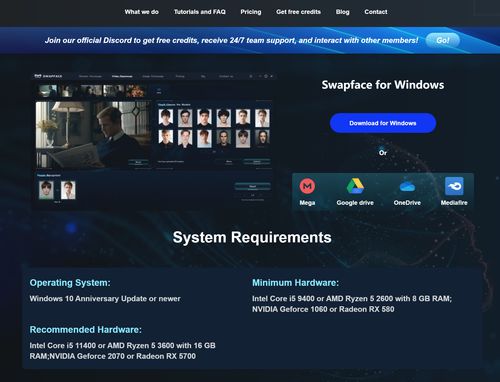Go to the Pricing page

coord(251,12)
